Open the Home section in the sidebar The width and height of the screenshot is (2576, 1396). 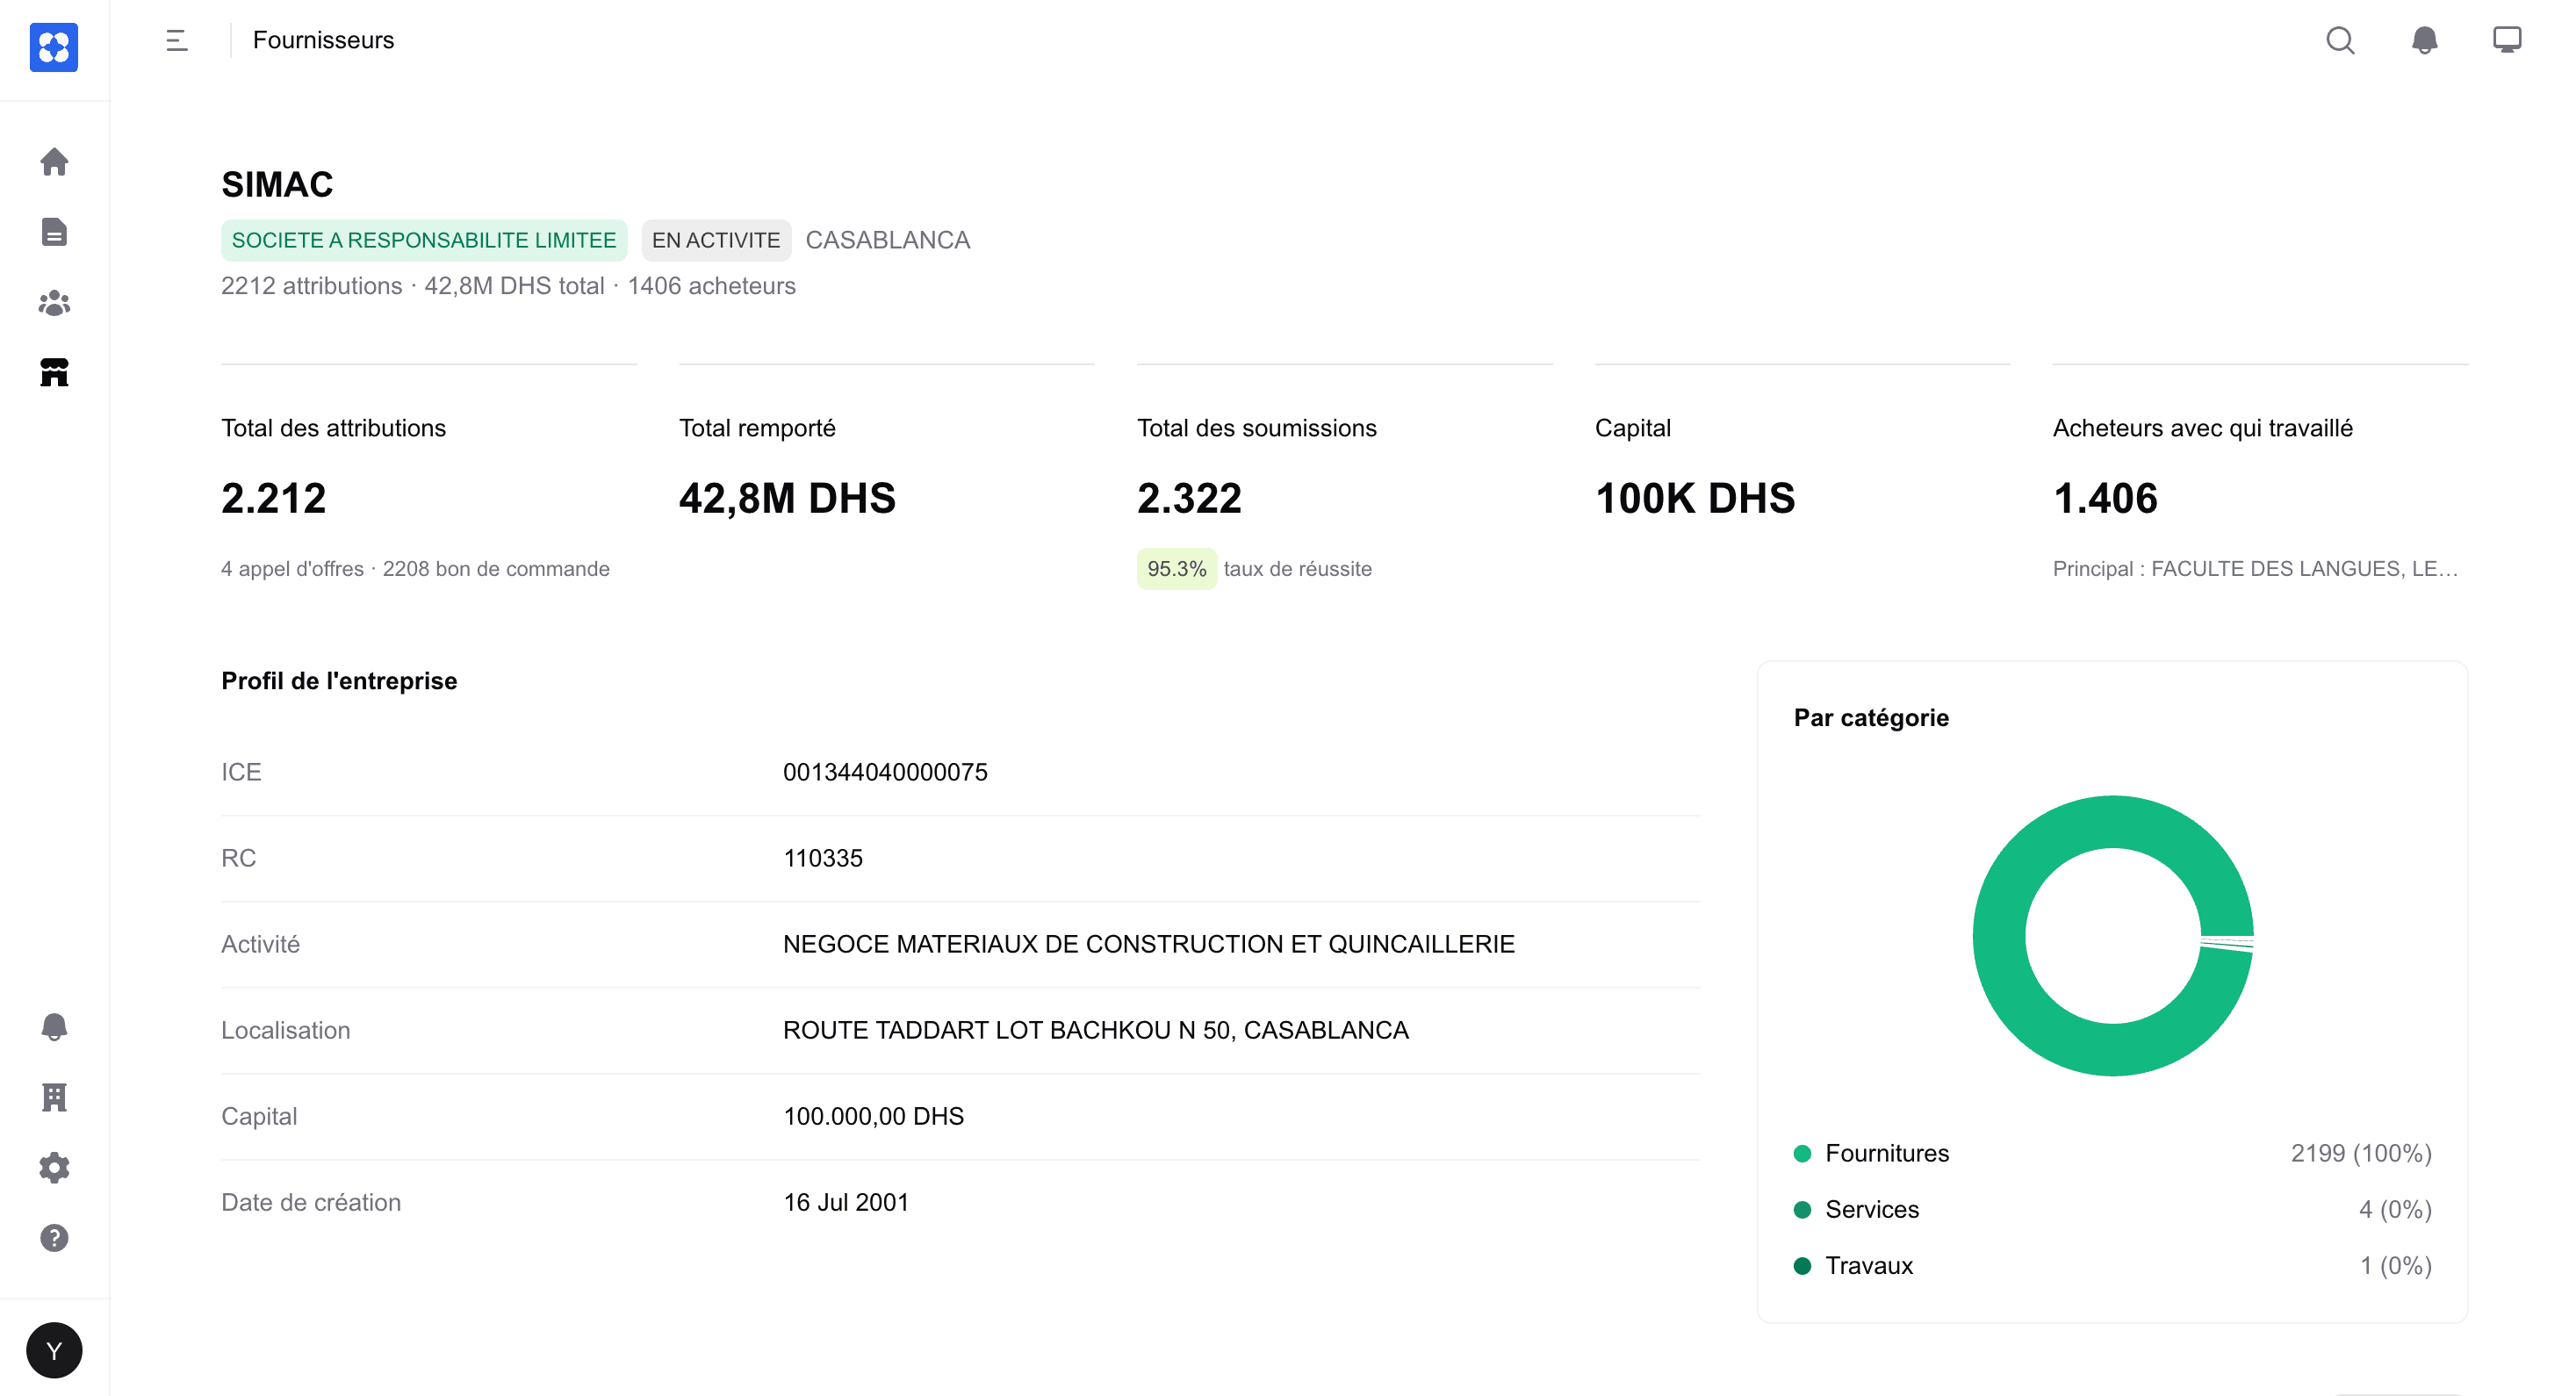pos(54,162)
